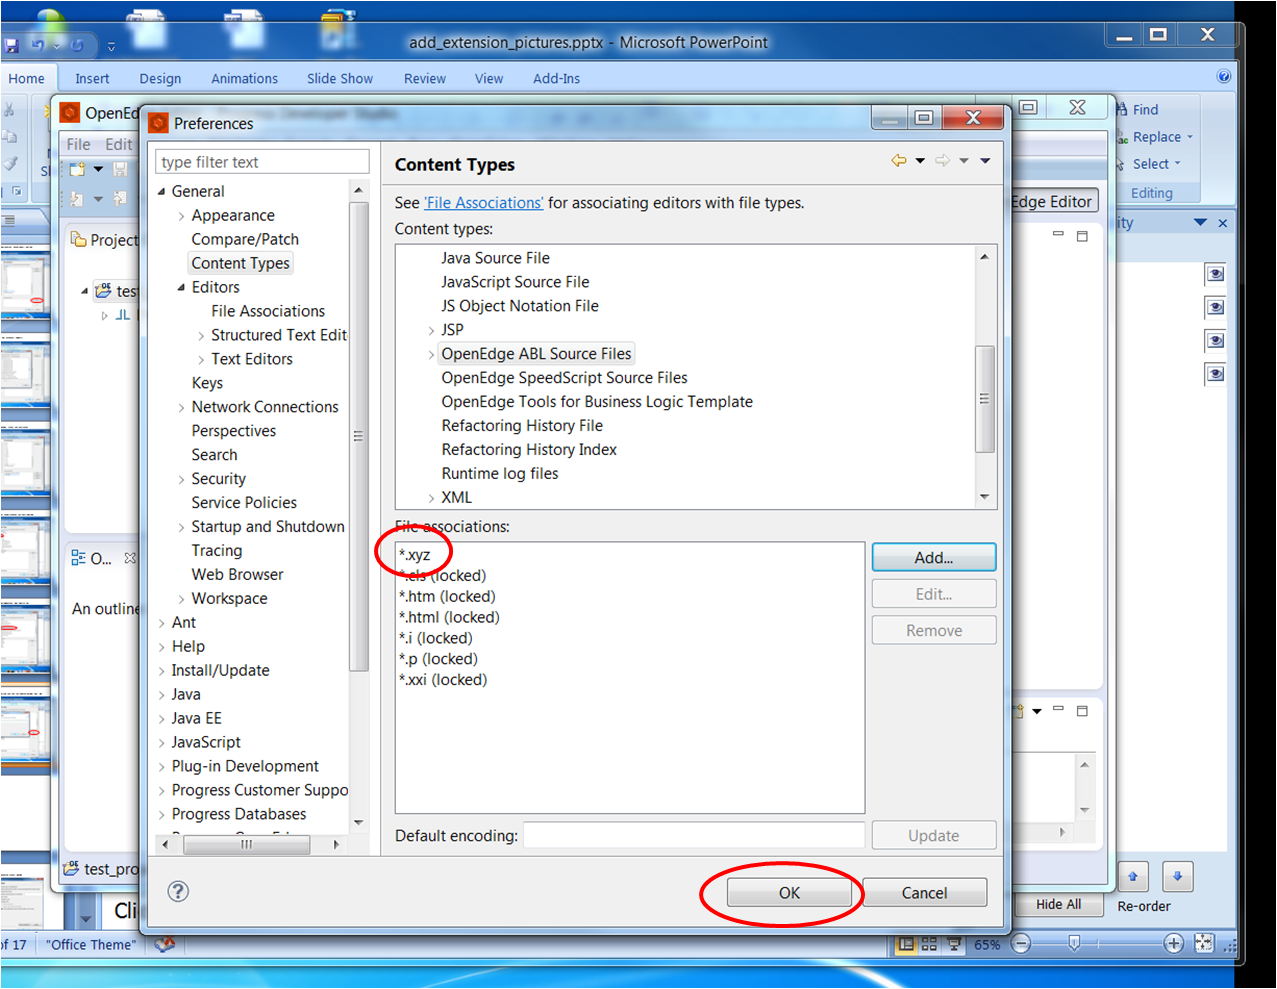The image size is (1277, 989).
Task: Expand the XML content type
Action: tap(431, 498)
